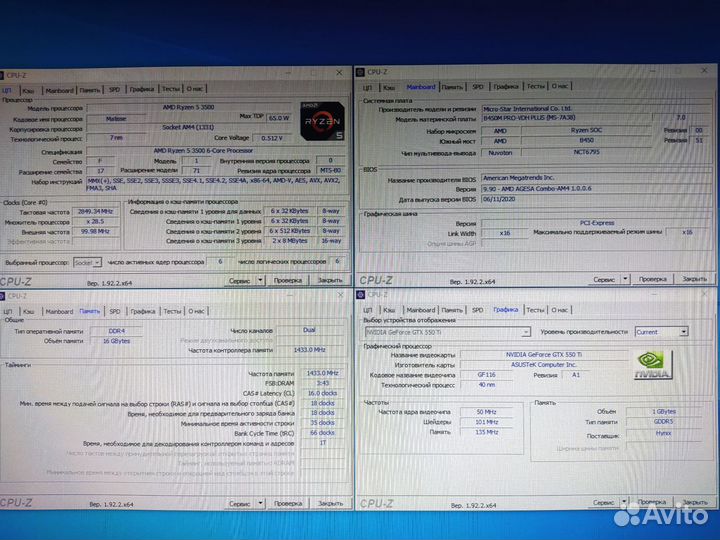Click the GDDR5 memory type value
Screen dimensions: 720x540
[x=663, y=422]
